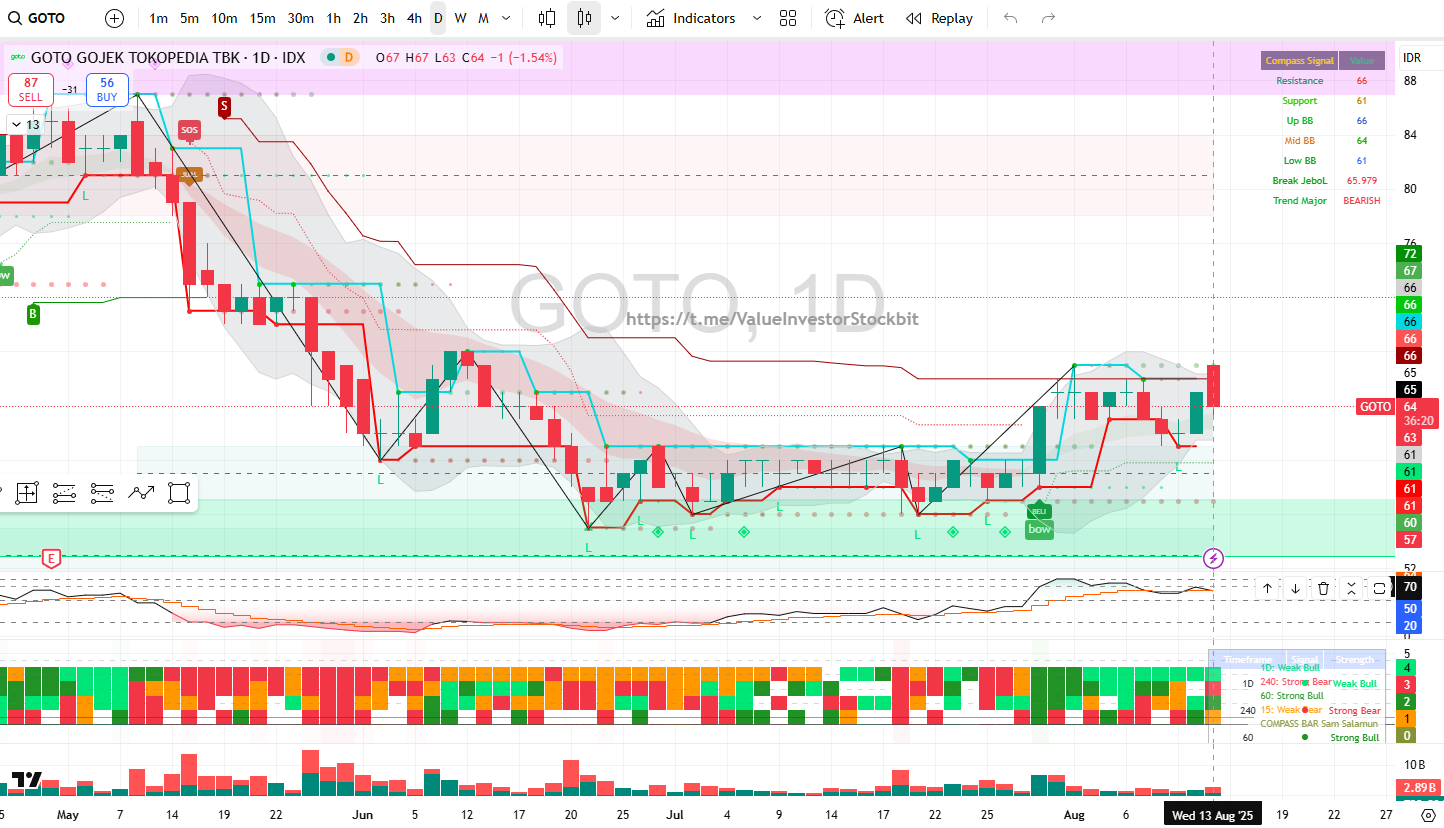Image resolution: width=1444 pixels, height=828 pixels.
Task: Expand the chart style dropdown
Action: click(x=614, y=18)
